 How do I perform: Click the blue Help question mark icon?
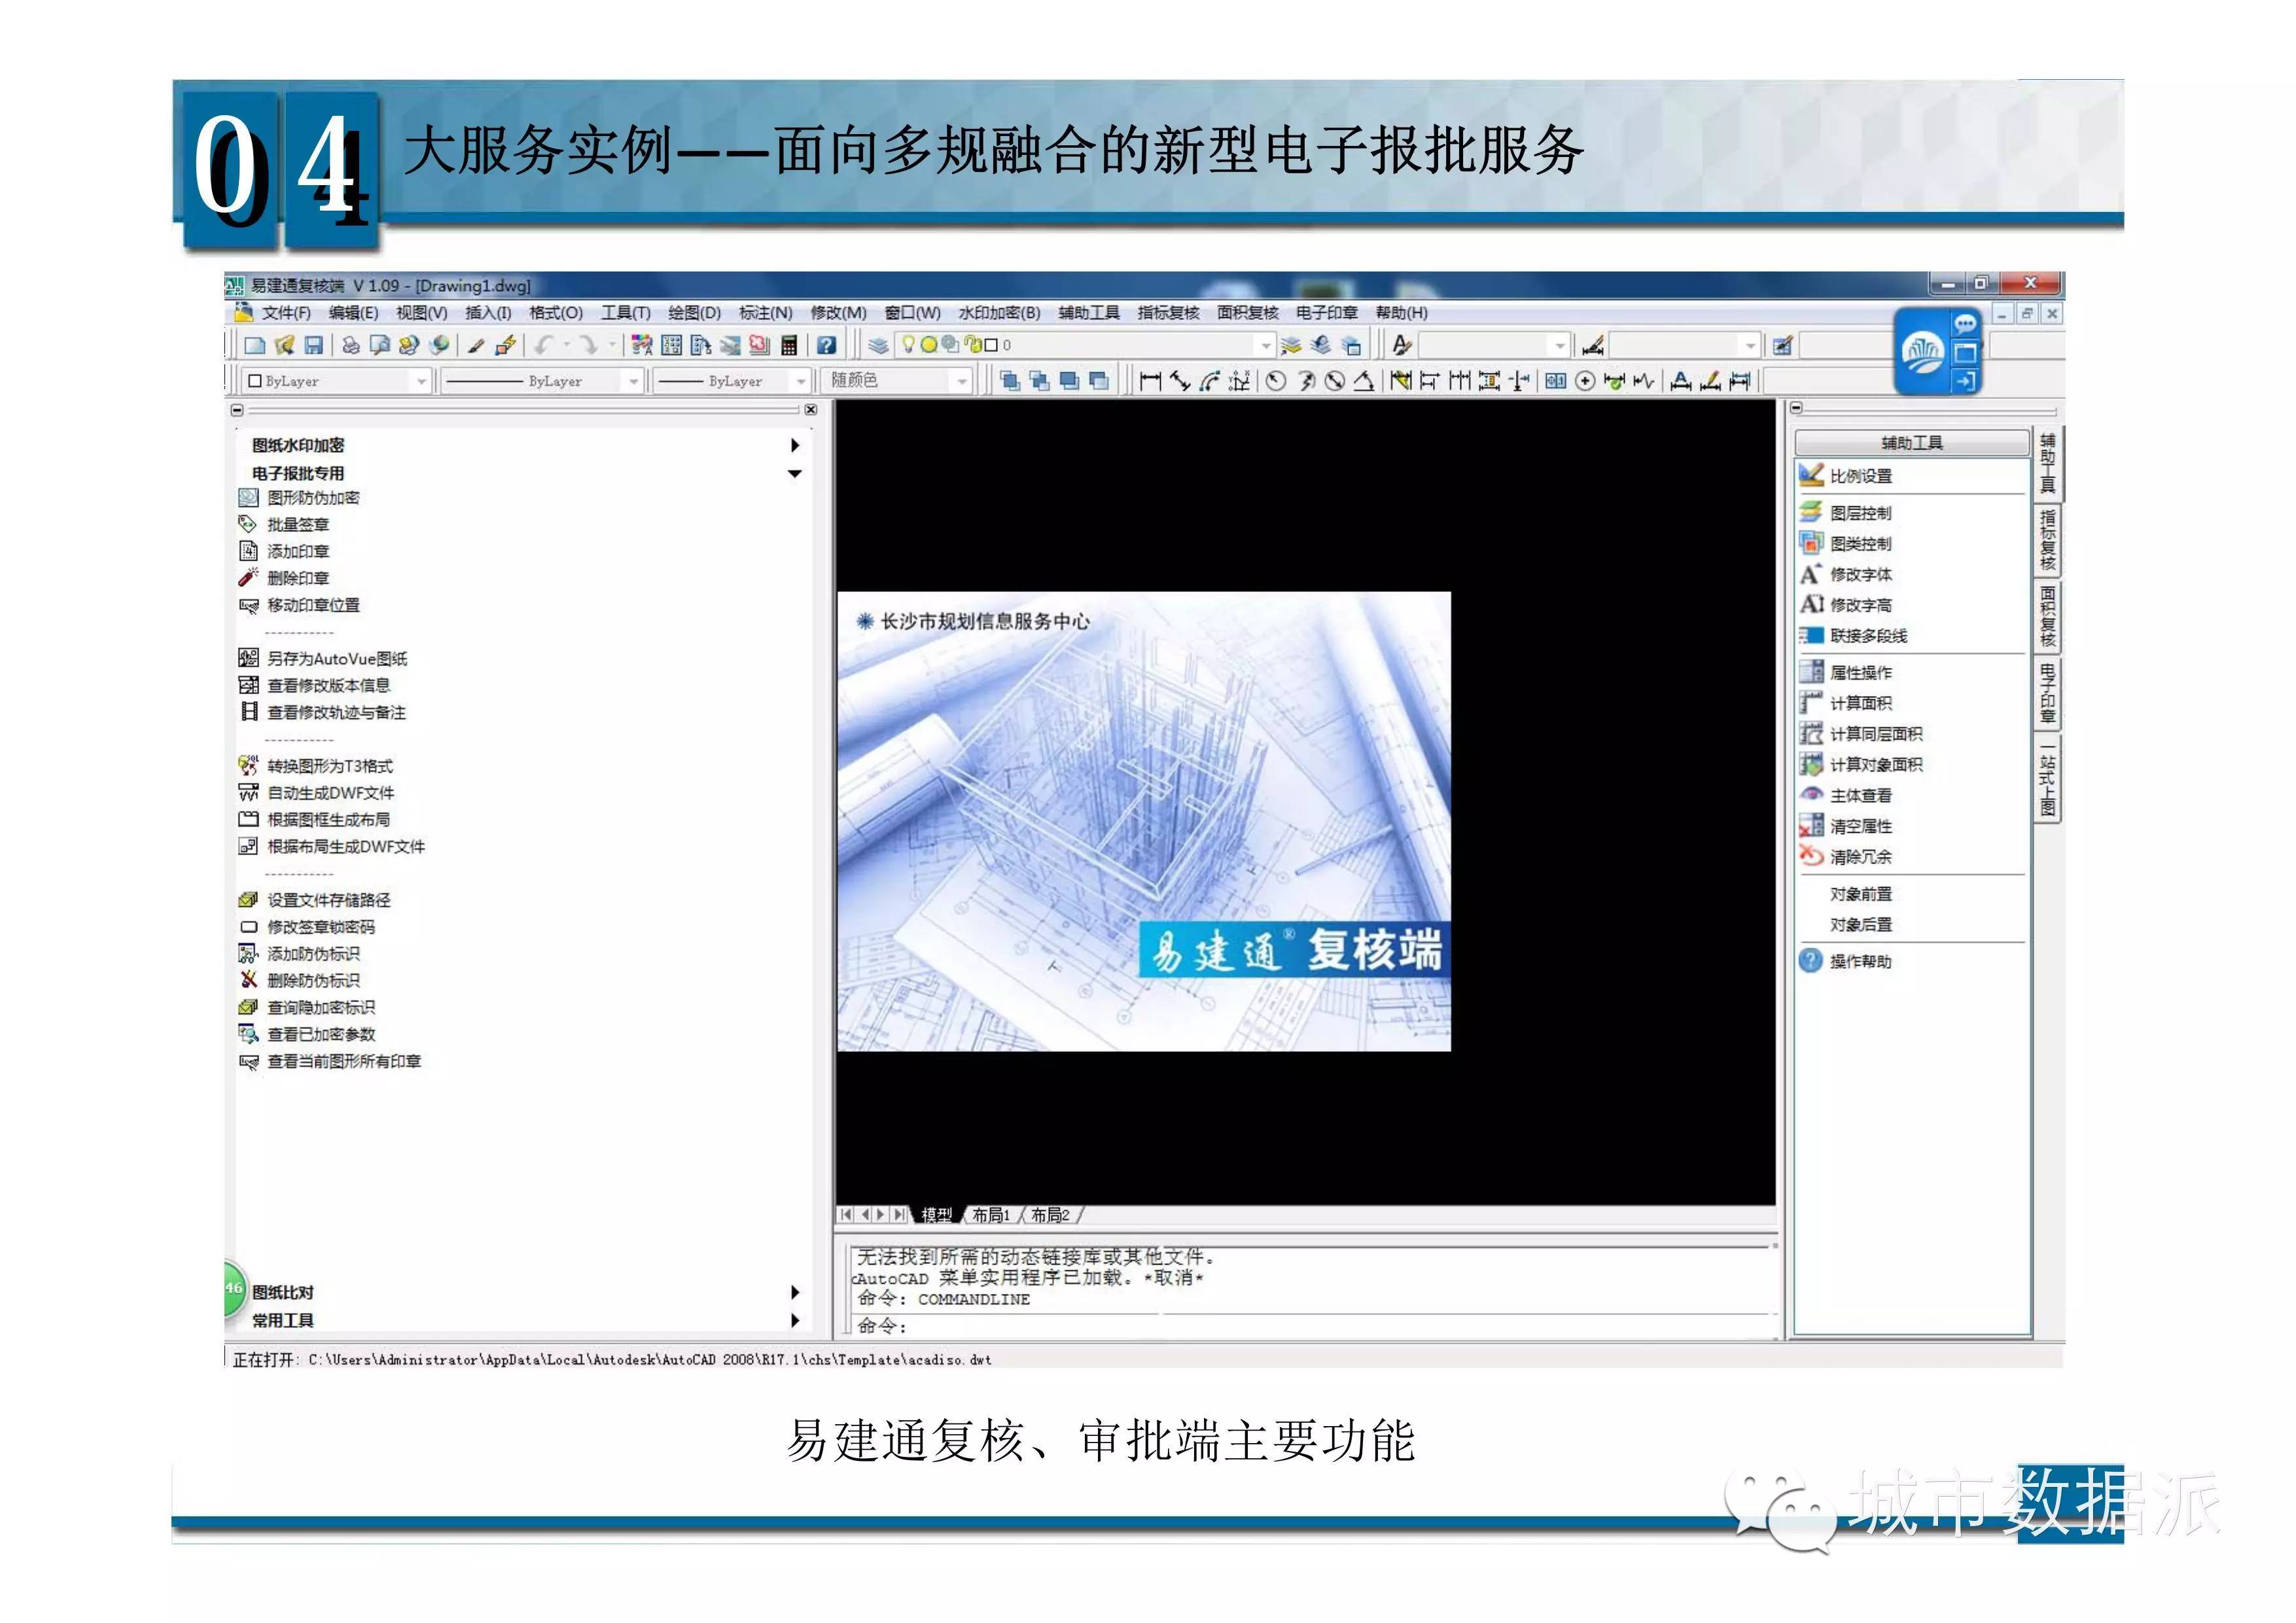click(826, 346)
